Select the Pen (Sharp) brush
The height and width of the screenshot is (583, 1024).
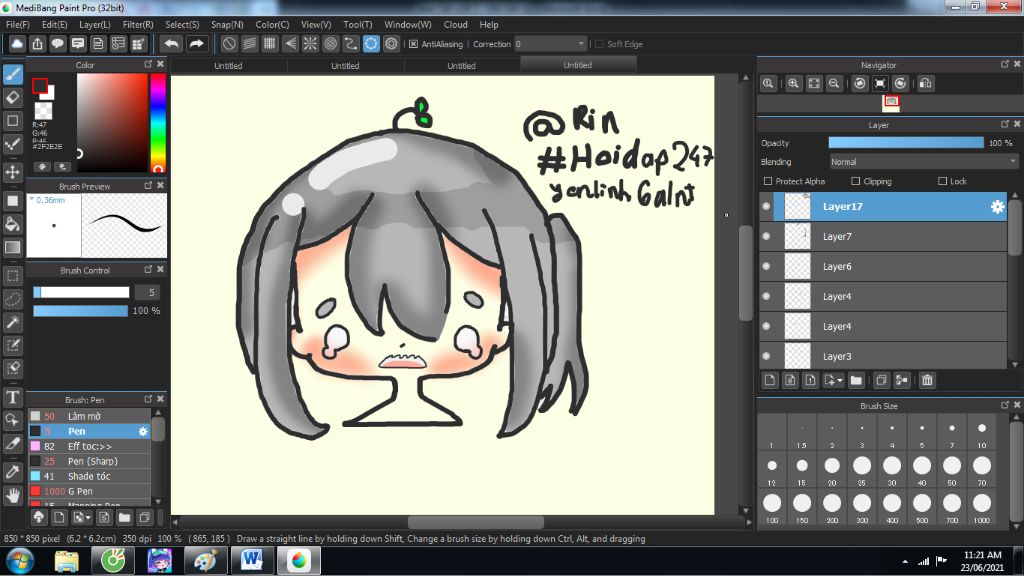pyautogui.click(x=89, y=461)
